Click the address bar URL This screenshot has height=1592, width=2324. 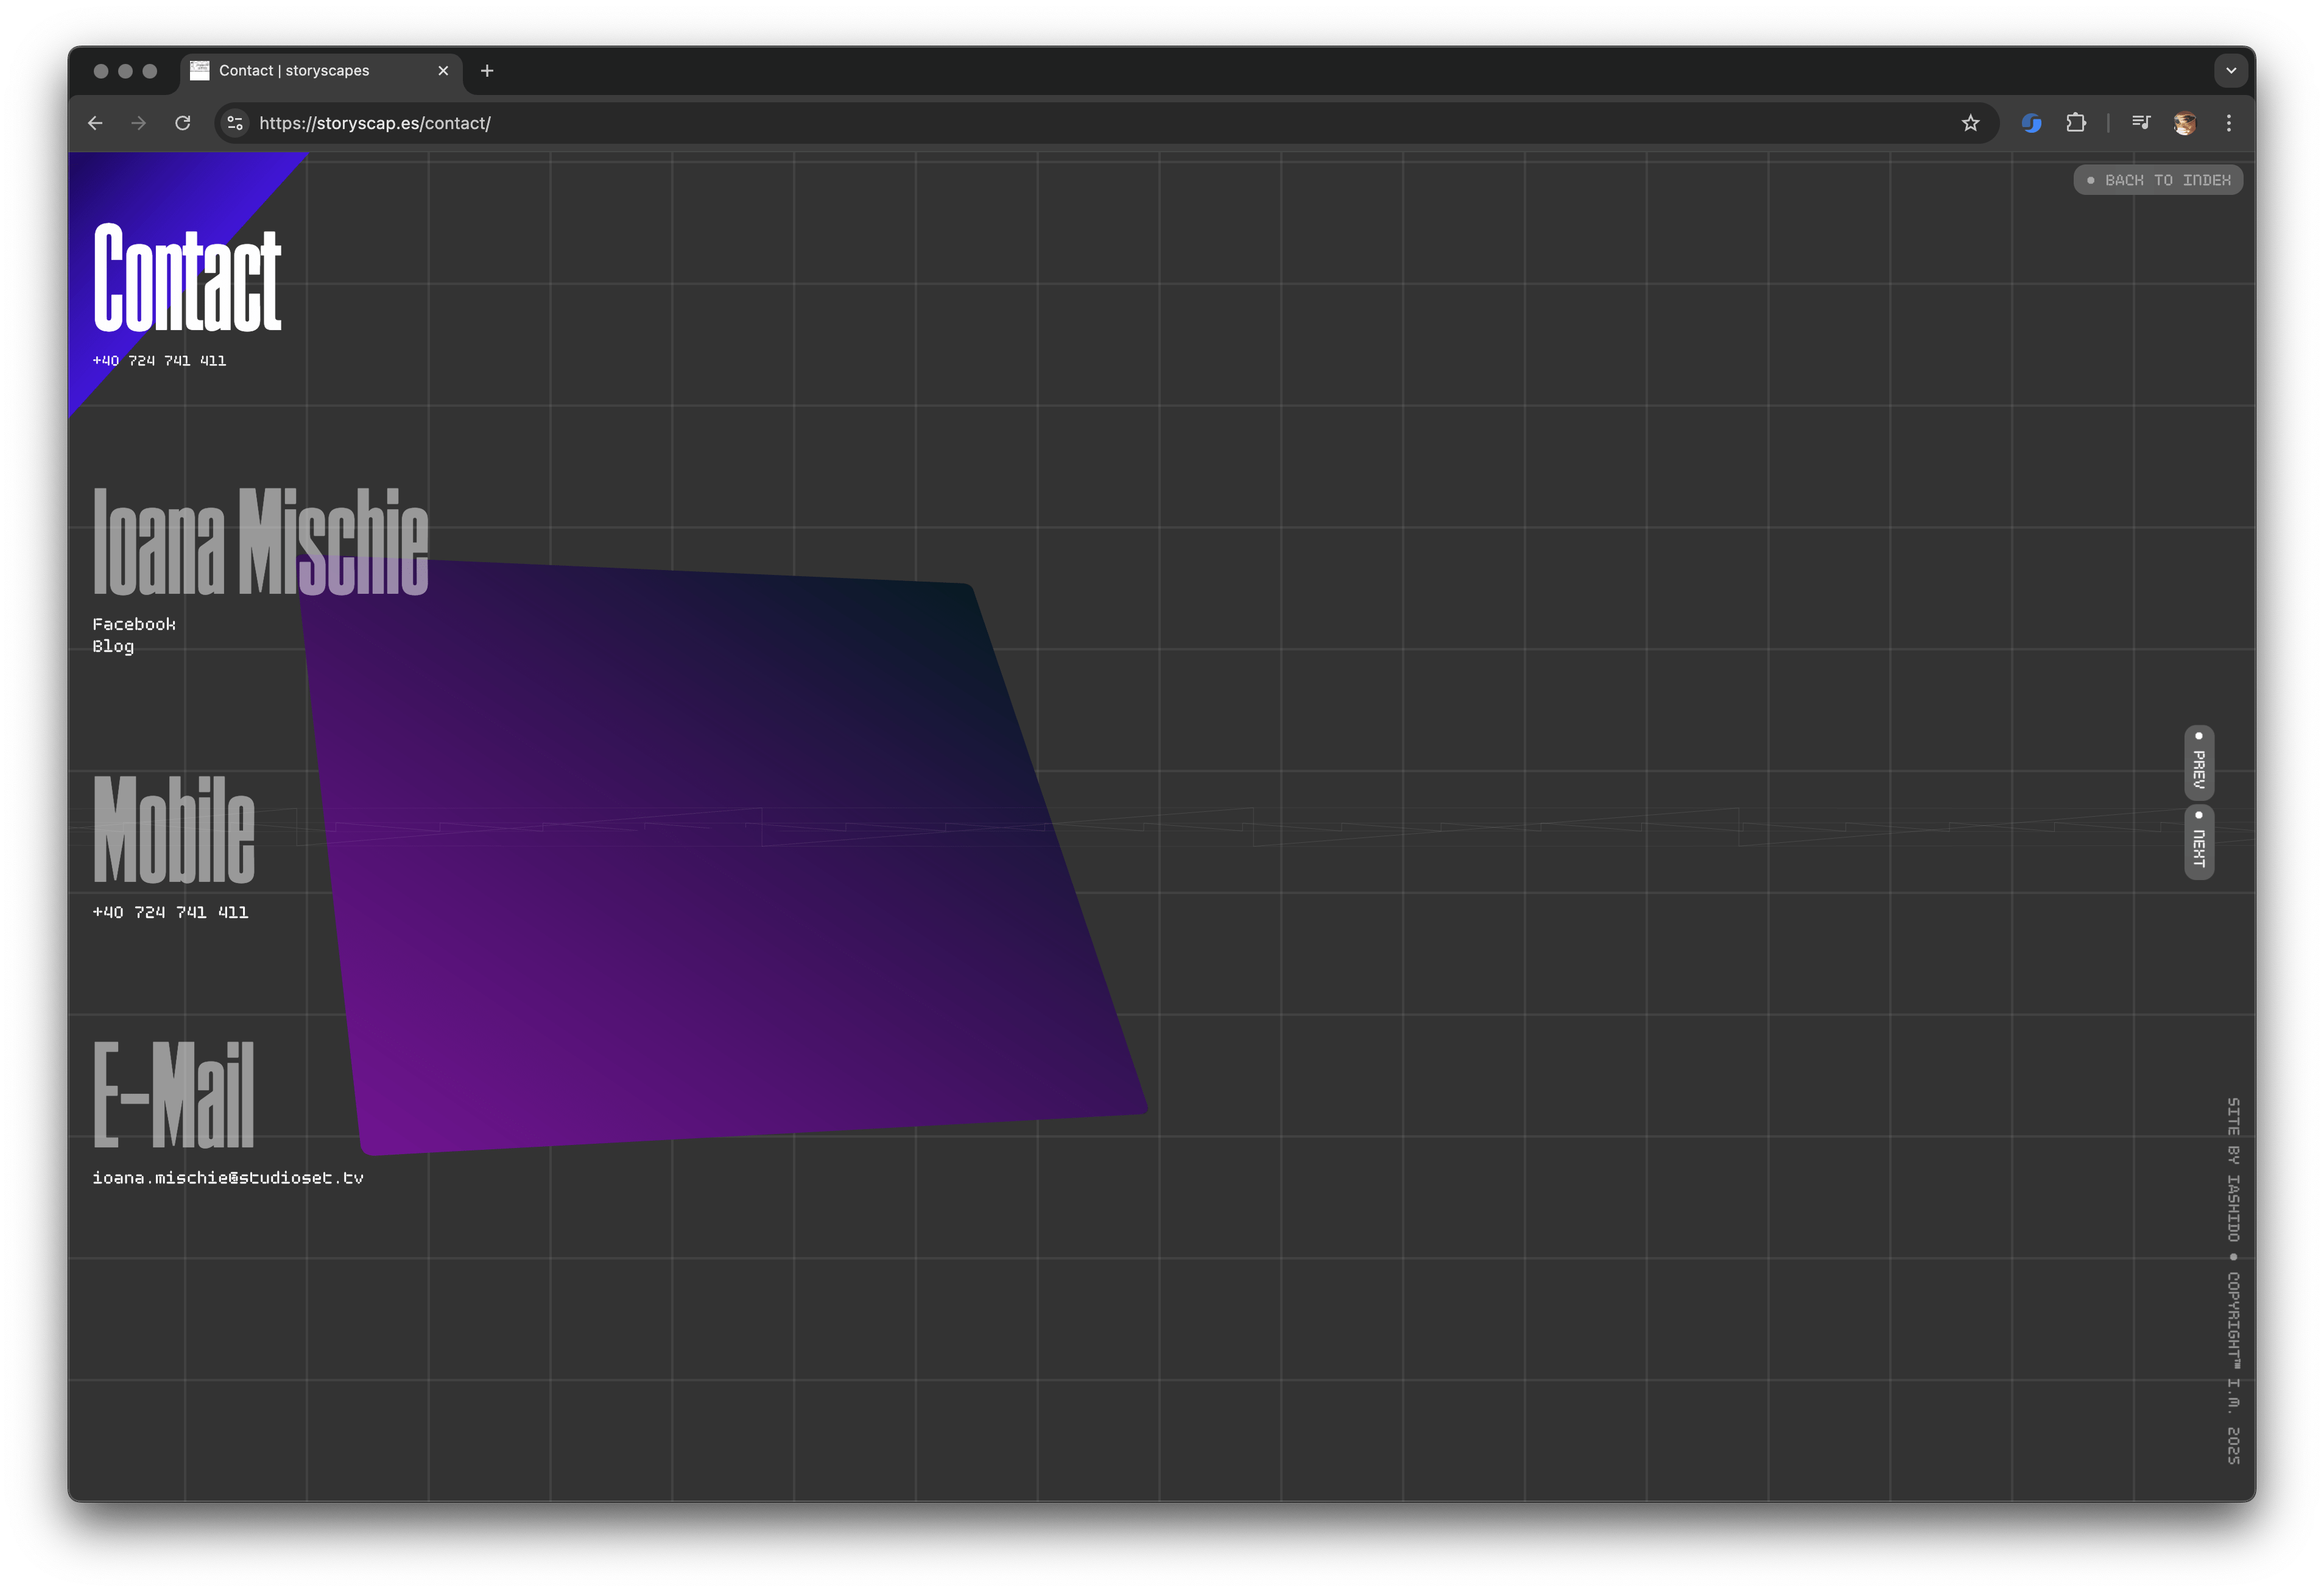[375, 123]
